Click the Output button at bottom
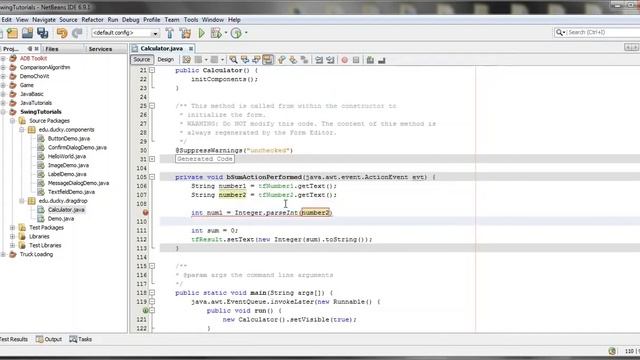This screenshot has width=640, height=360. (x=49, y=339)
